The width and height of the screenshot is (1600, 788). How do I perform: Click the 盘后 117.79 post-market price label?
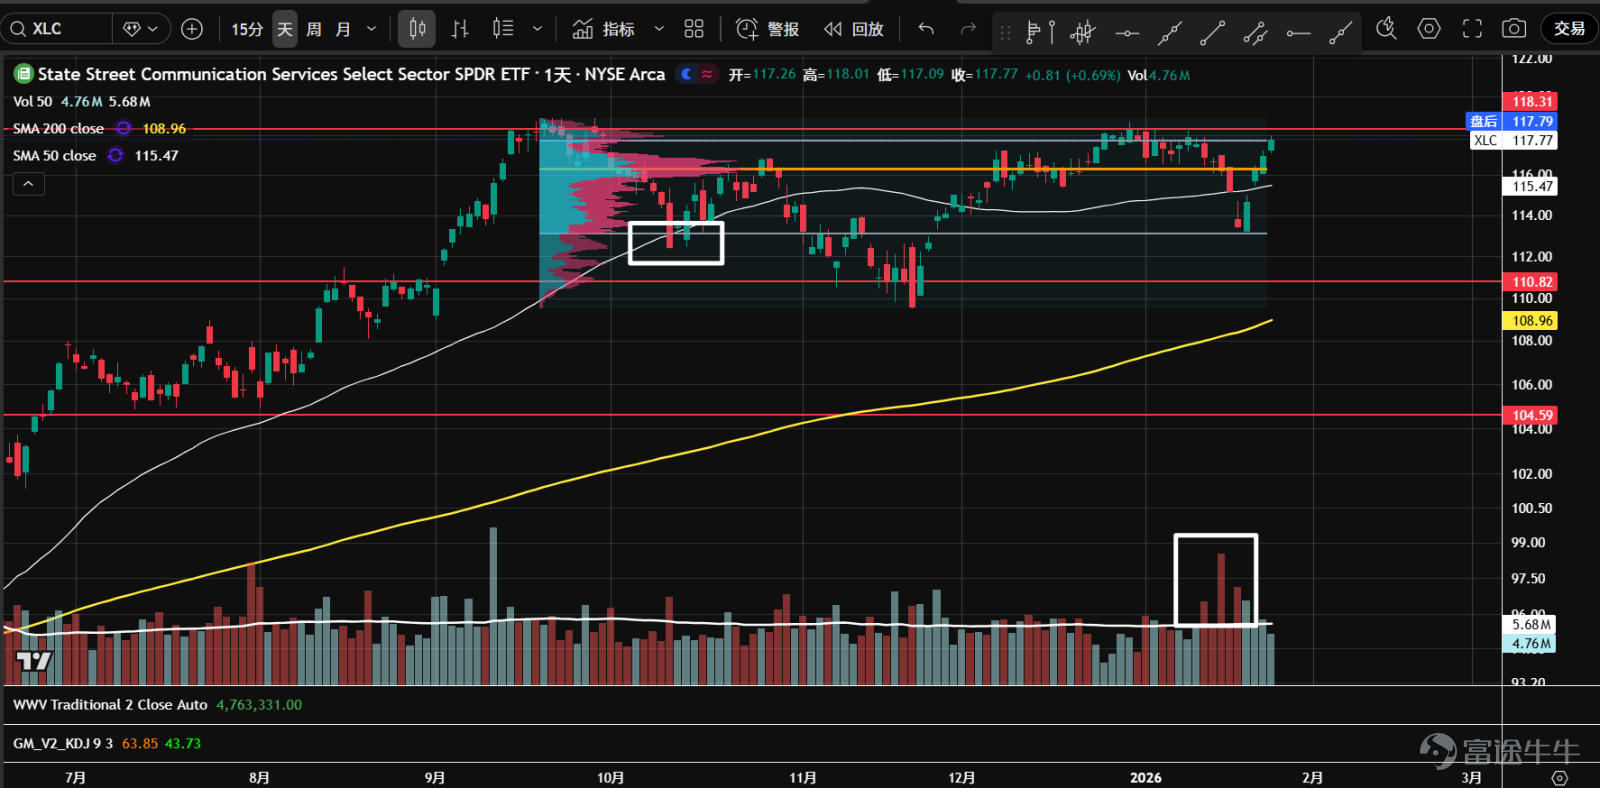pyautogui.click(x=1512, y=121)
